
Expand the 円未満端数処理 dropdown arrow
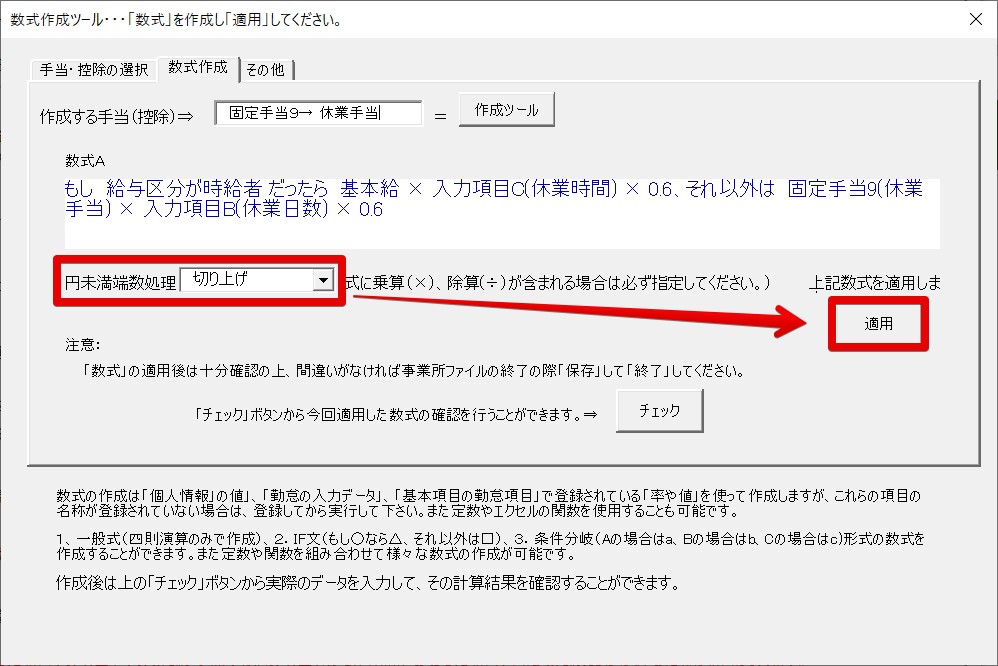(x=322, y=281)
